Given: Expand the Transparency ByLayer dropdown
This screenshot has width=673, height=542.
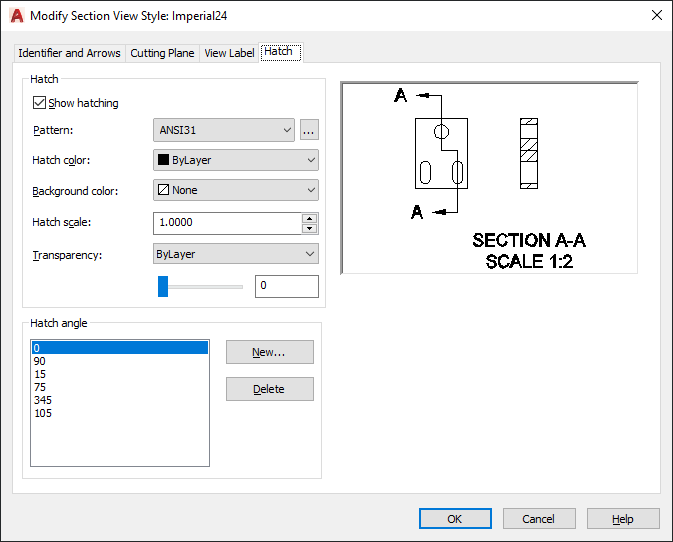Looking at the screenshot, I should (236, 254).
